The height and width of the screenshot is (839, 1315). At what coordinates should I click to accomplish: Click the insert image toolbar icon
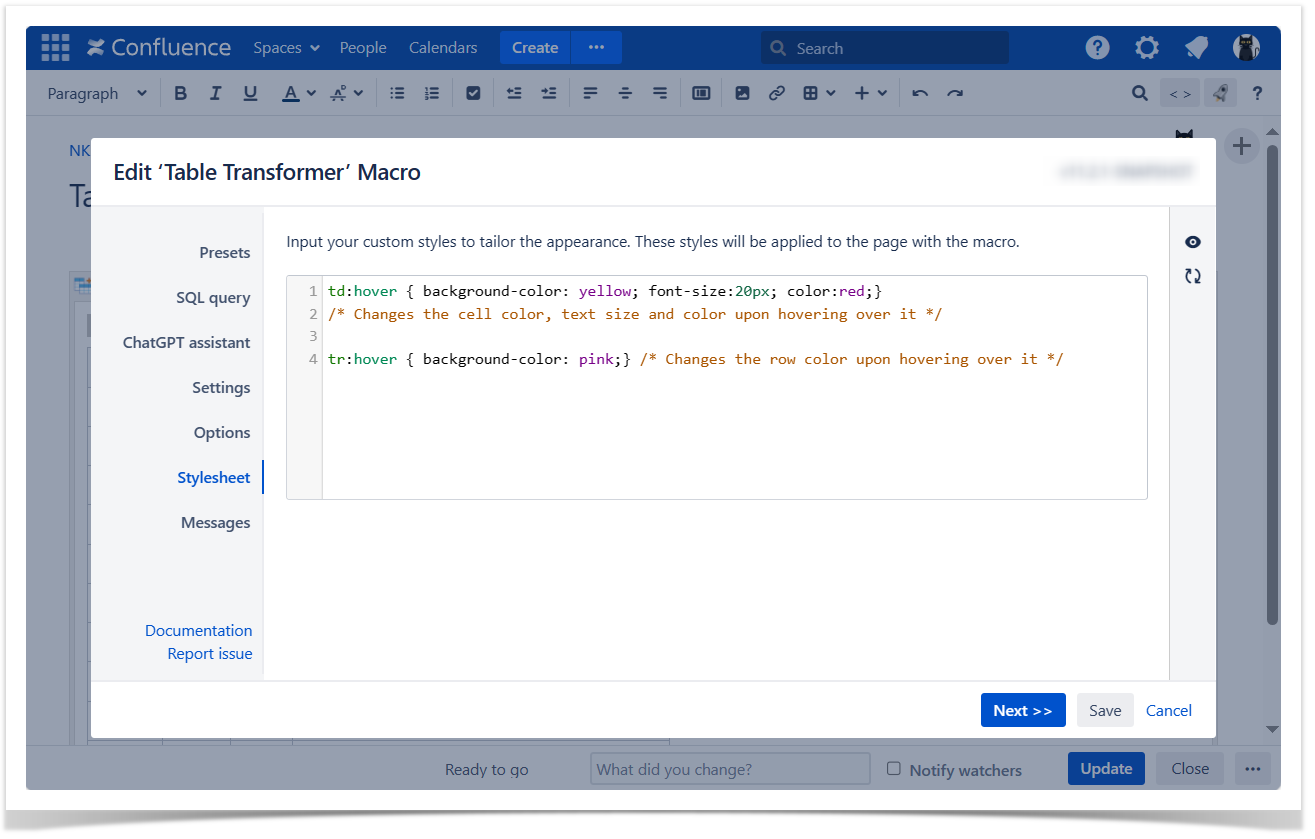pyautogui.click(x=742, y=93)
